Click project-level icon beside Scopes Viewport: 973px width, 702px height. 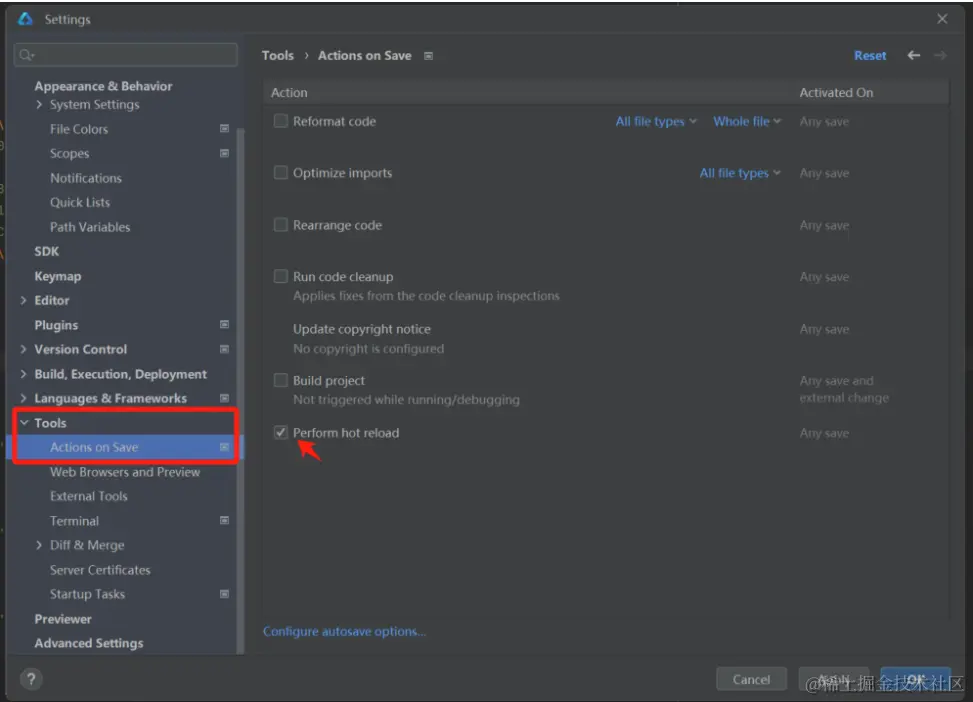[225, 153]
